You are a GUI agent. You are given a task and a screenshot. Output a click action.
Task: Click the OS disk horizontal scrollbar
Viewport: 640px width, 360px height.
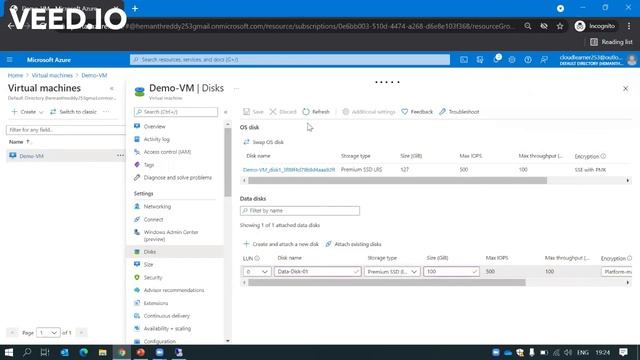point(397,180)
